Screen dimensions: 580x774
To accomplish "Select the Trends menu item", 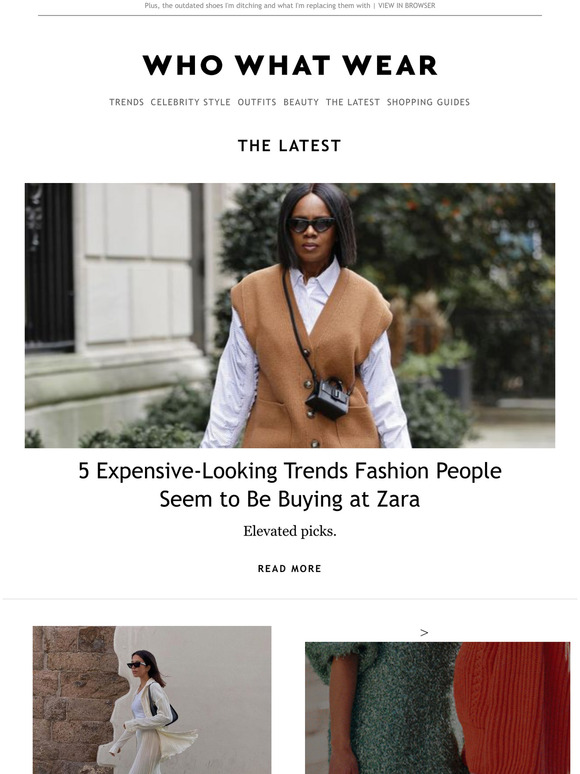I will pyautogui.click(x=126, y=102).
